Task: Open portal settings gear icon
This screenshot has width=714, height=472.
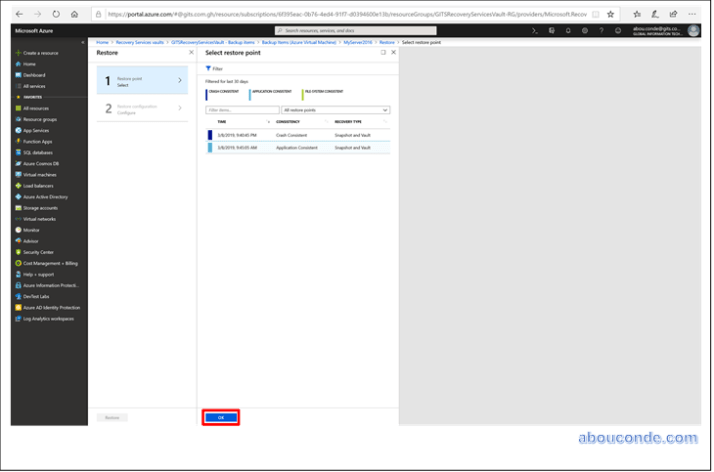Action: tap(584, 31)
